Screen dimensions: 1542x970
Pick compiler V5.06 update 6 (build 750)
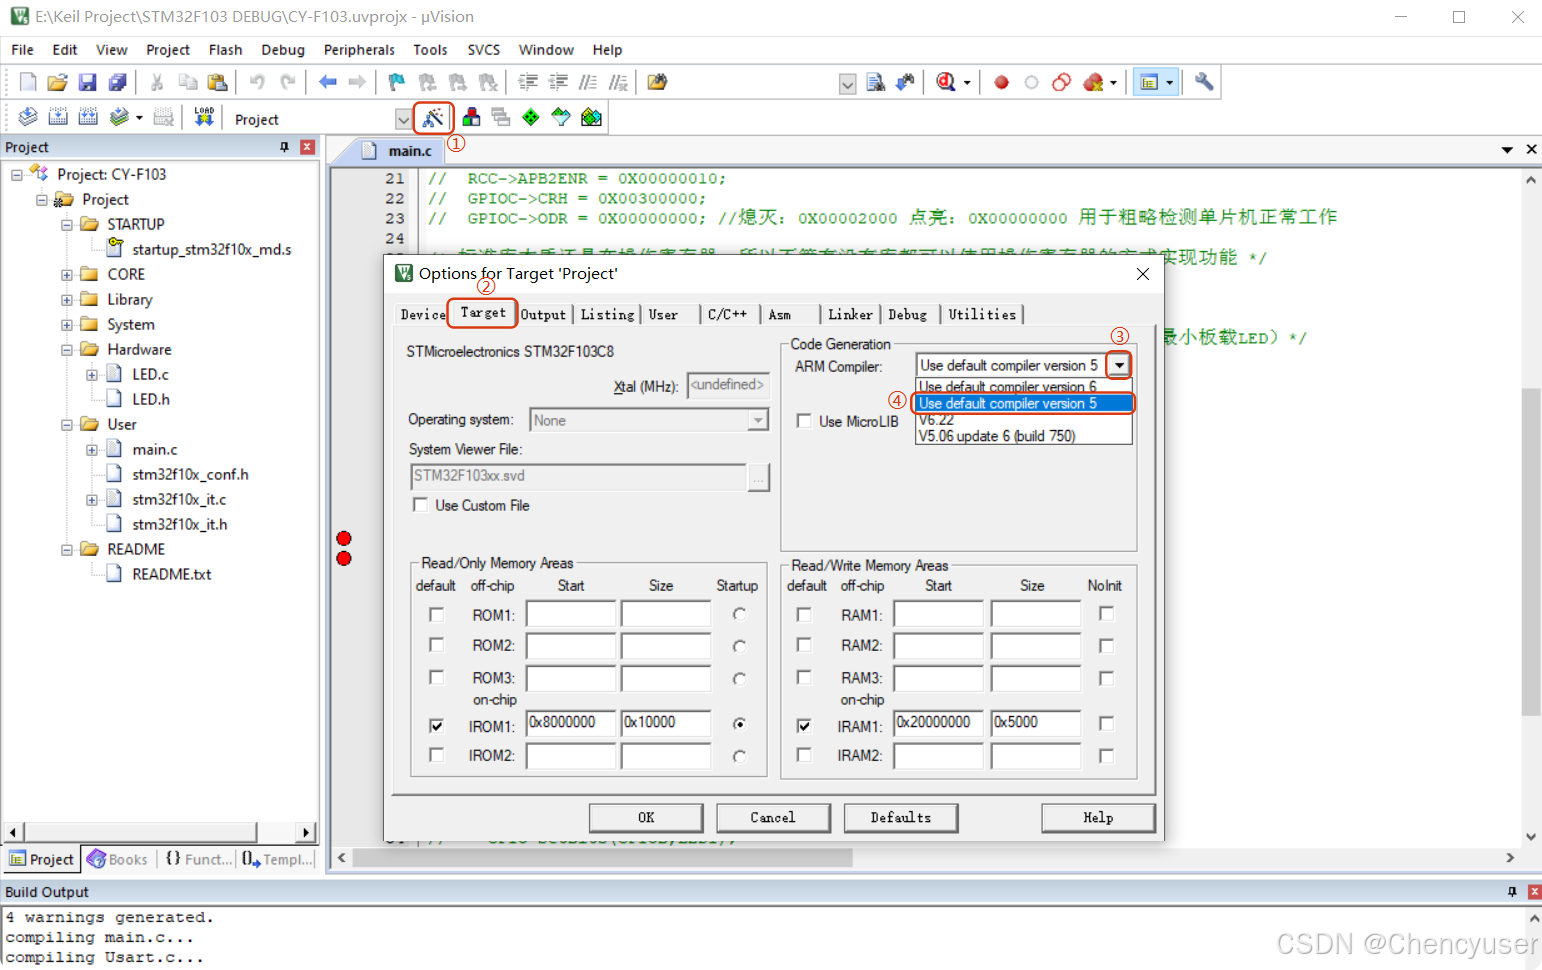[1024, 436]
